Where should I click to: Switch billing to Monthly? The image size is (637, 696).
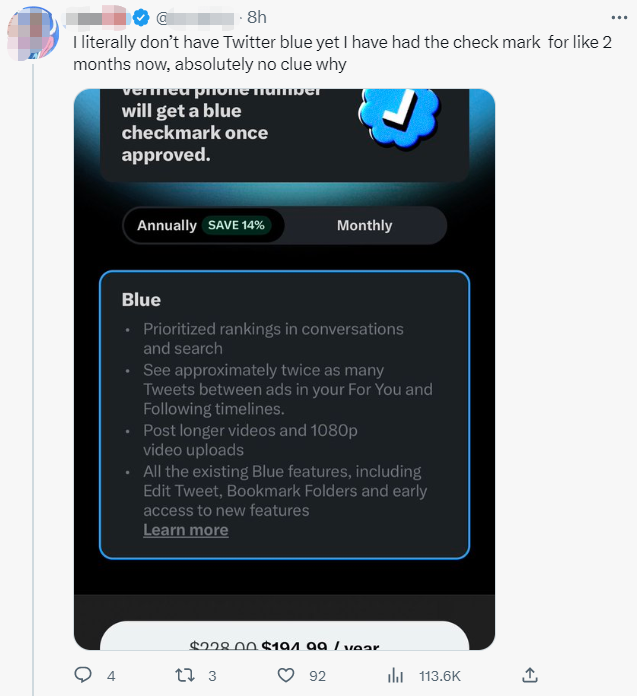(364, 225)
